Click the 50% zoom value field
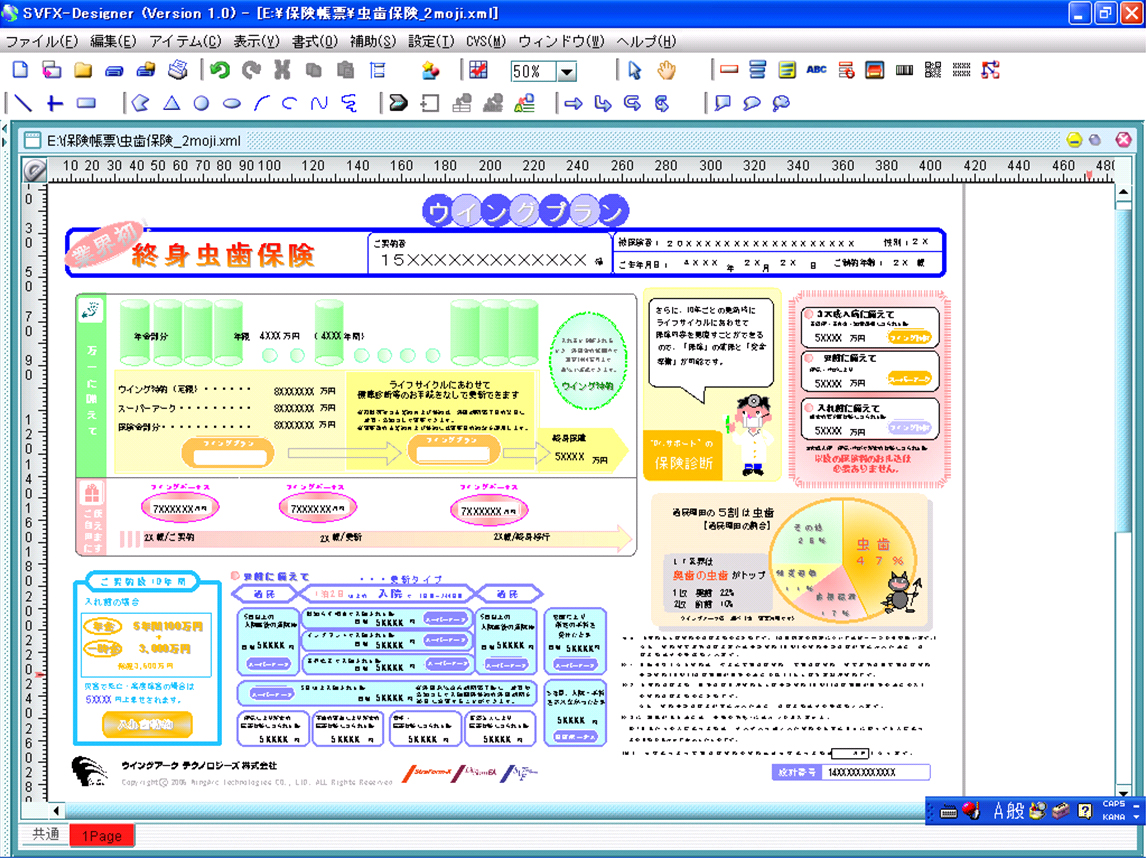This screenshot has width=1146, height=858. (534, 72)
